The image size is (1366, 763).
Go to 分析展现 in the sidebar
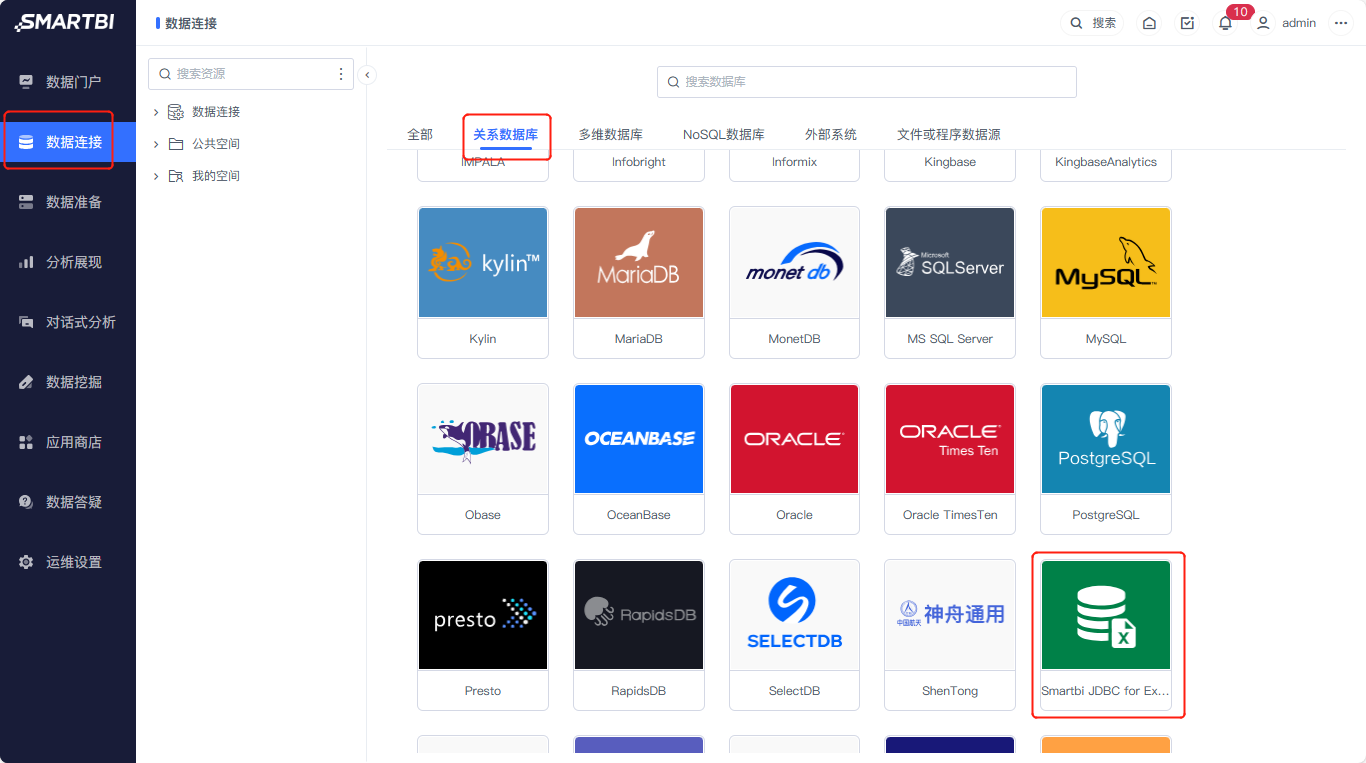point(68,262)
